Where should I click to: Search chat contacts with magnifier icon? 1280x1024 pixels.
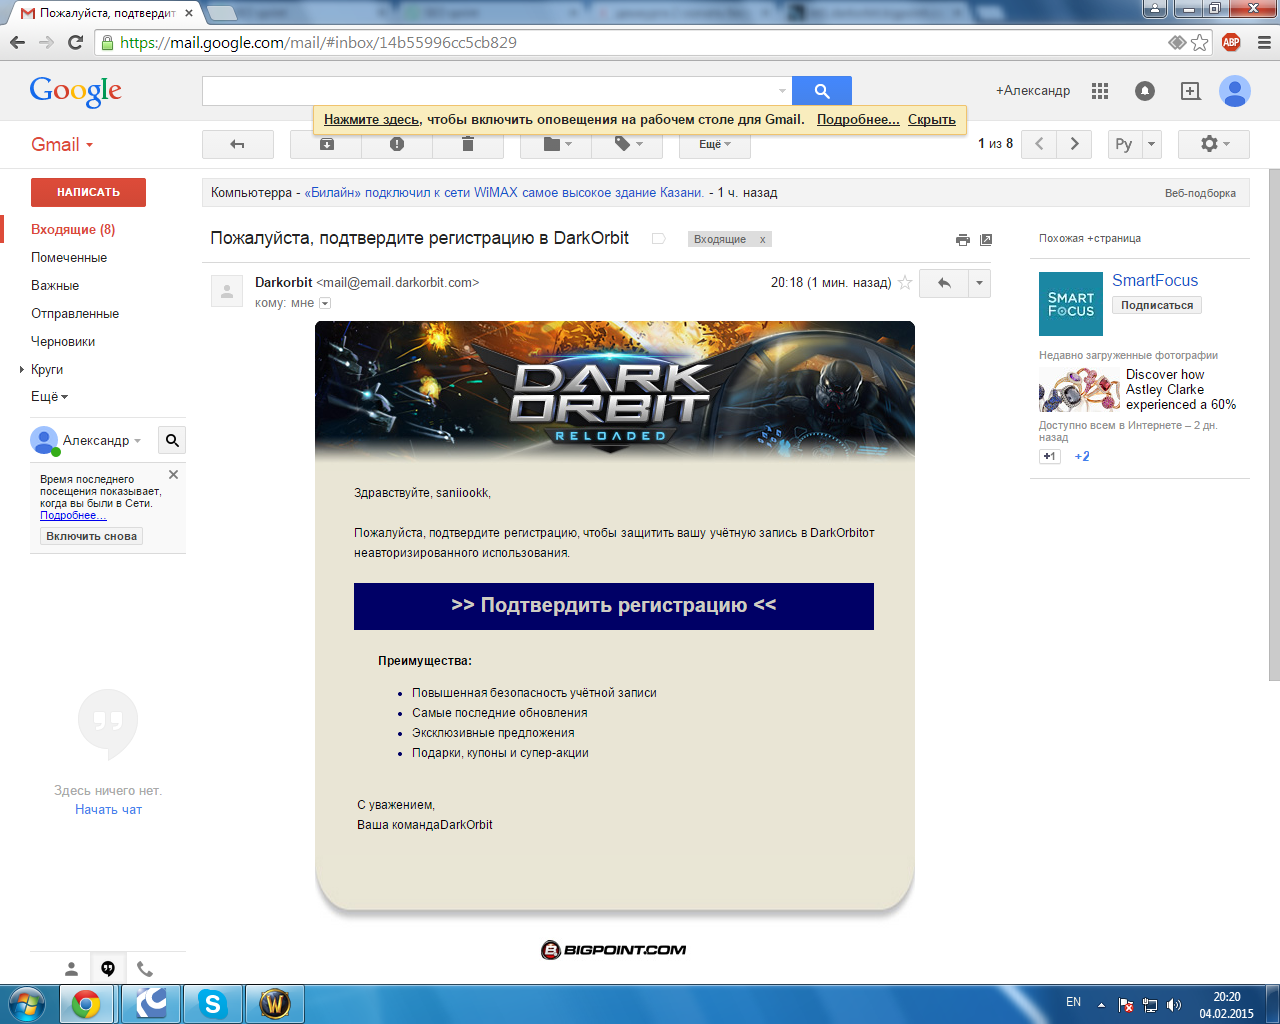pos(172,440)
